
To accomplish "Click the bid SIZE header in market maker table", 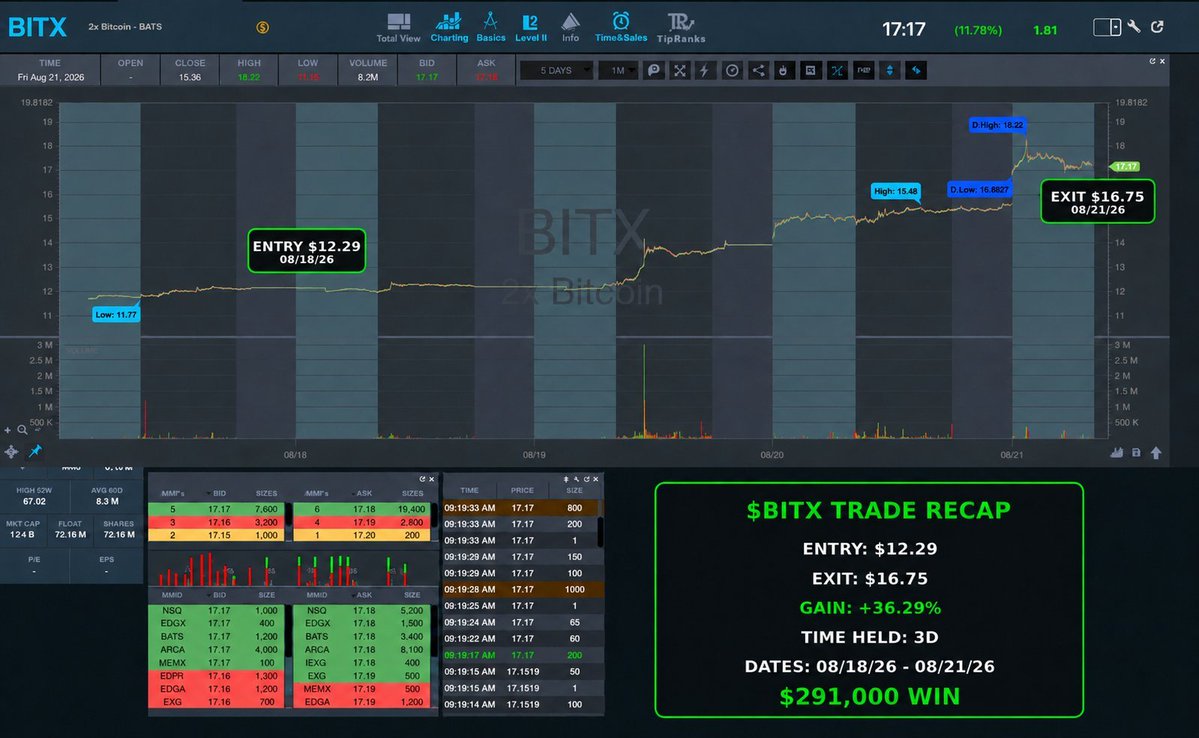I will 266,595.
